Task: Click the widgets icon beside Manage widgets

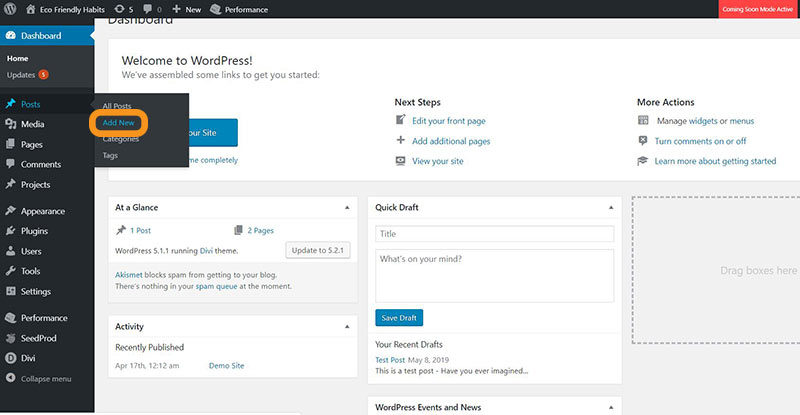Action: [643, 120]
